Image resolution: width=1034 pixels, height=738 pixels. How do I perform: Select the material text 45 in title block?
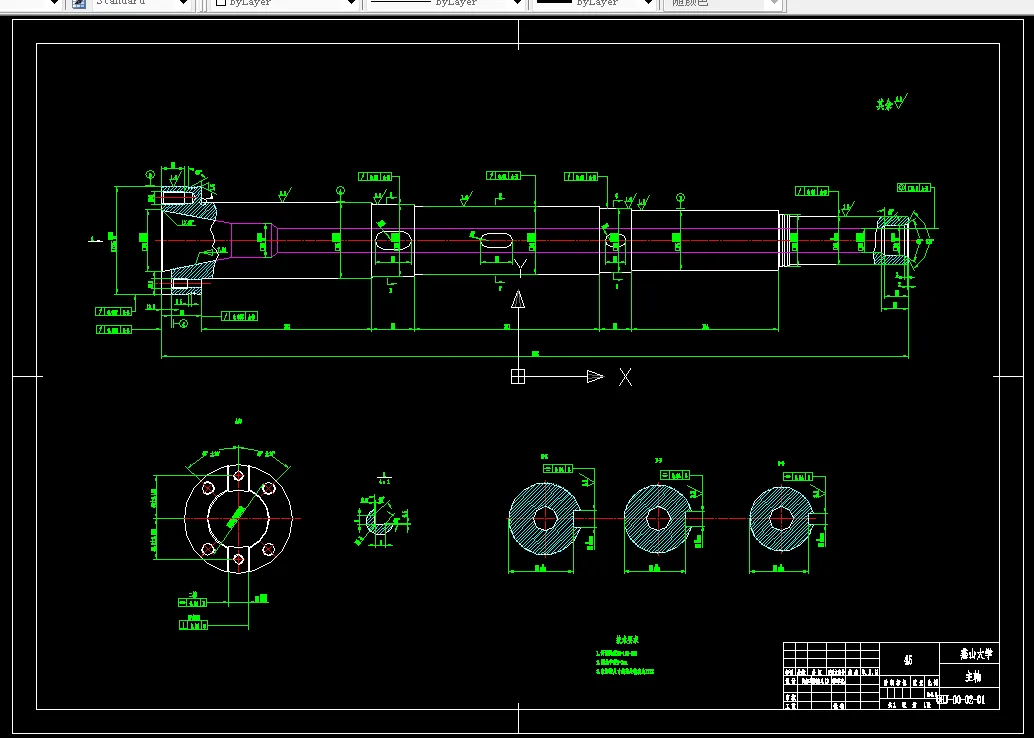[908, 660]
